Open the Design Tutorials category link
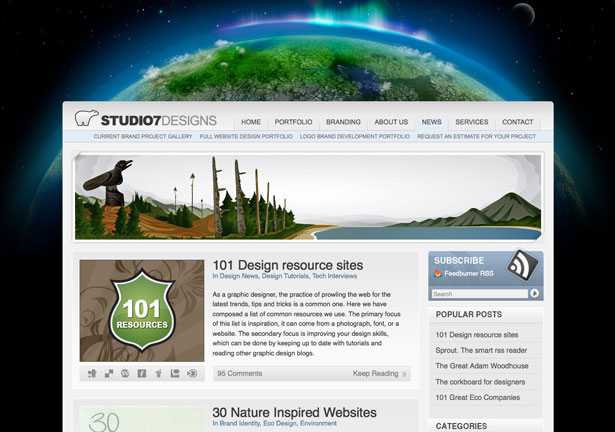615x432 pixels. (285, 276)
